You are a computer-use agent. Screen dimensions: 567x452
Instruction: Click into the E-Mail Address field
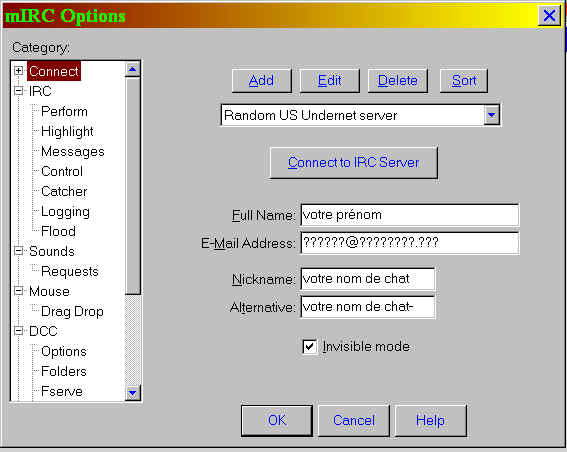click(410, 243)
